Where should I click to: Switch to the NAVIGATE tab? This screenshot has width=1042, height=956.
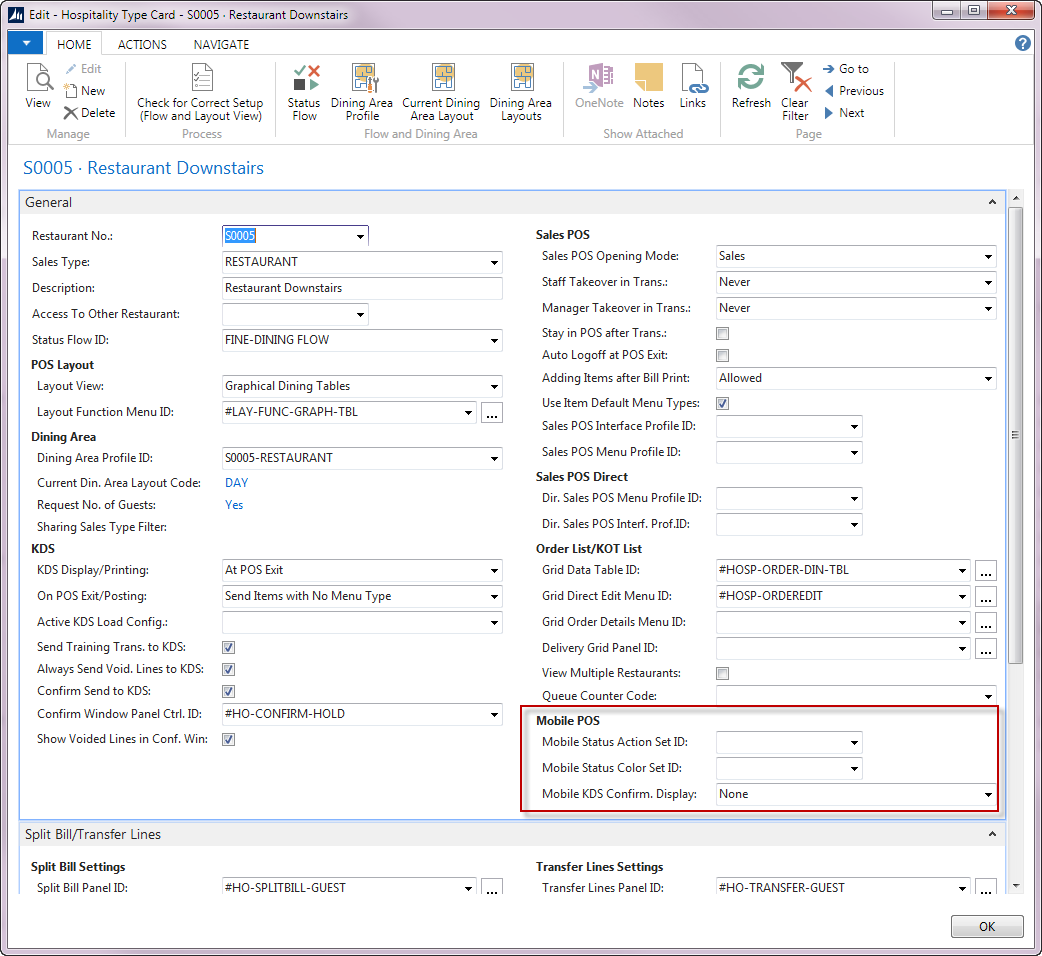(221, 44)
